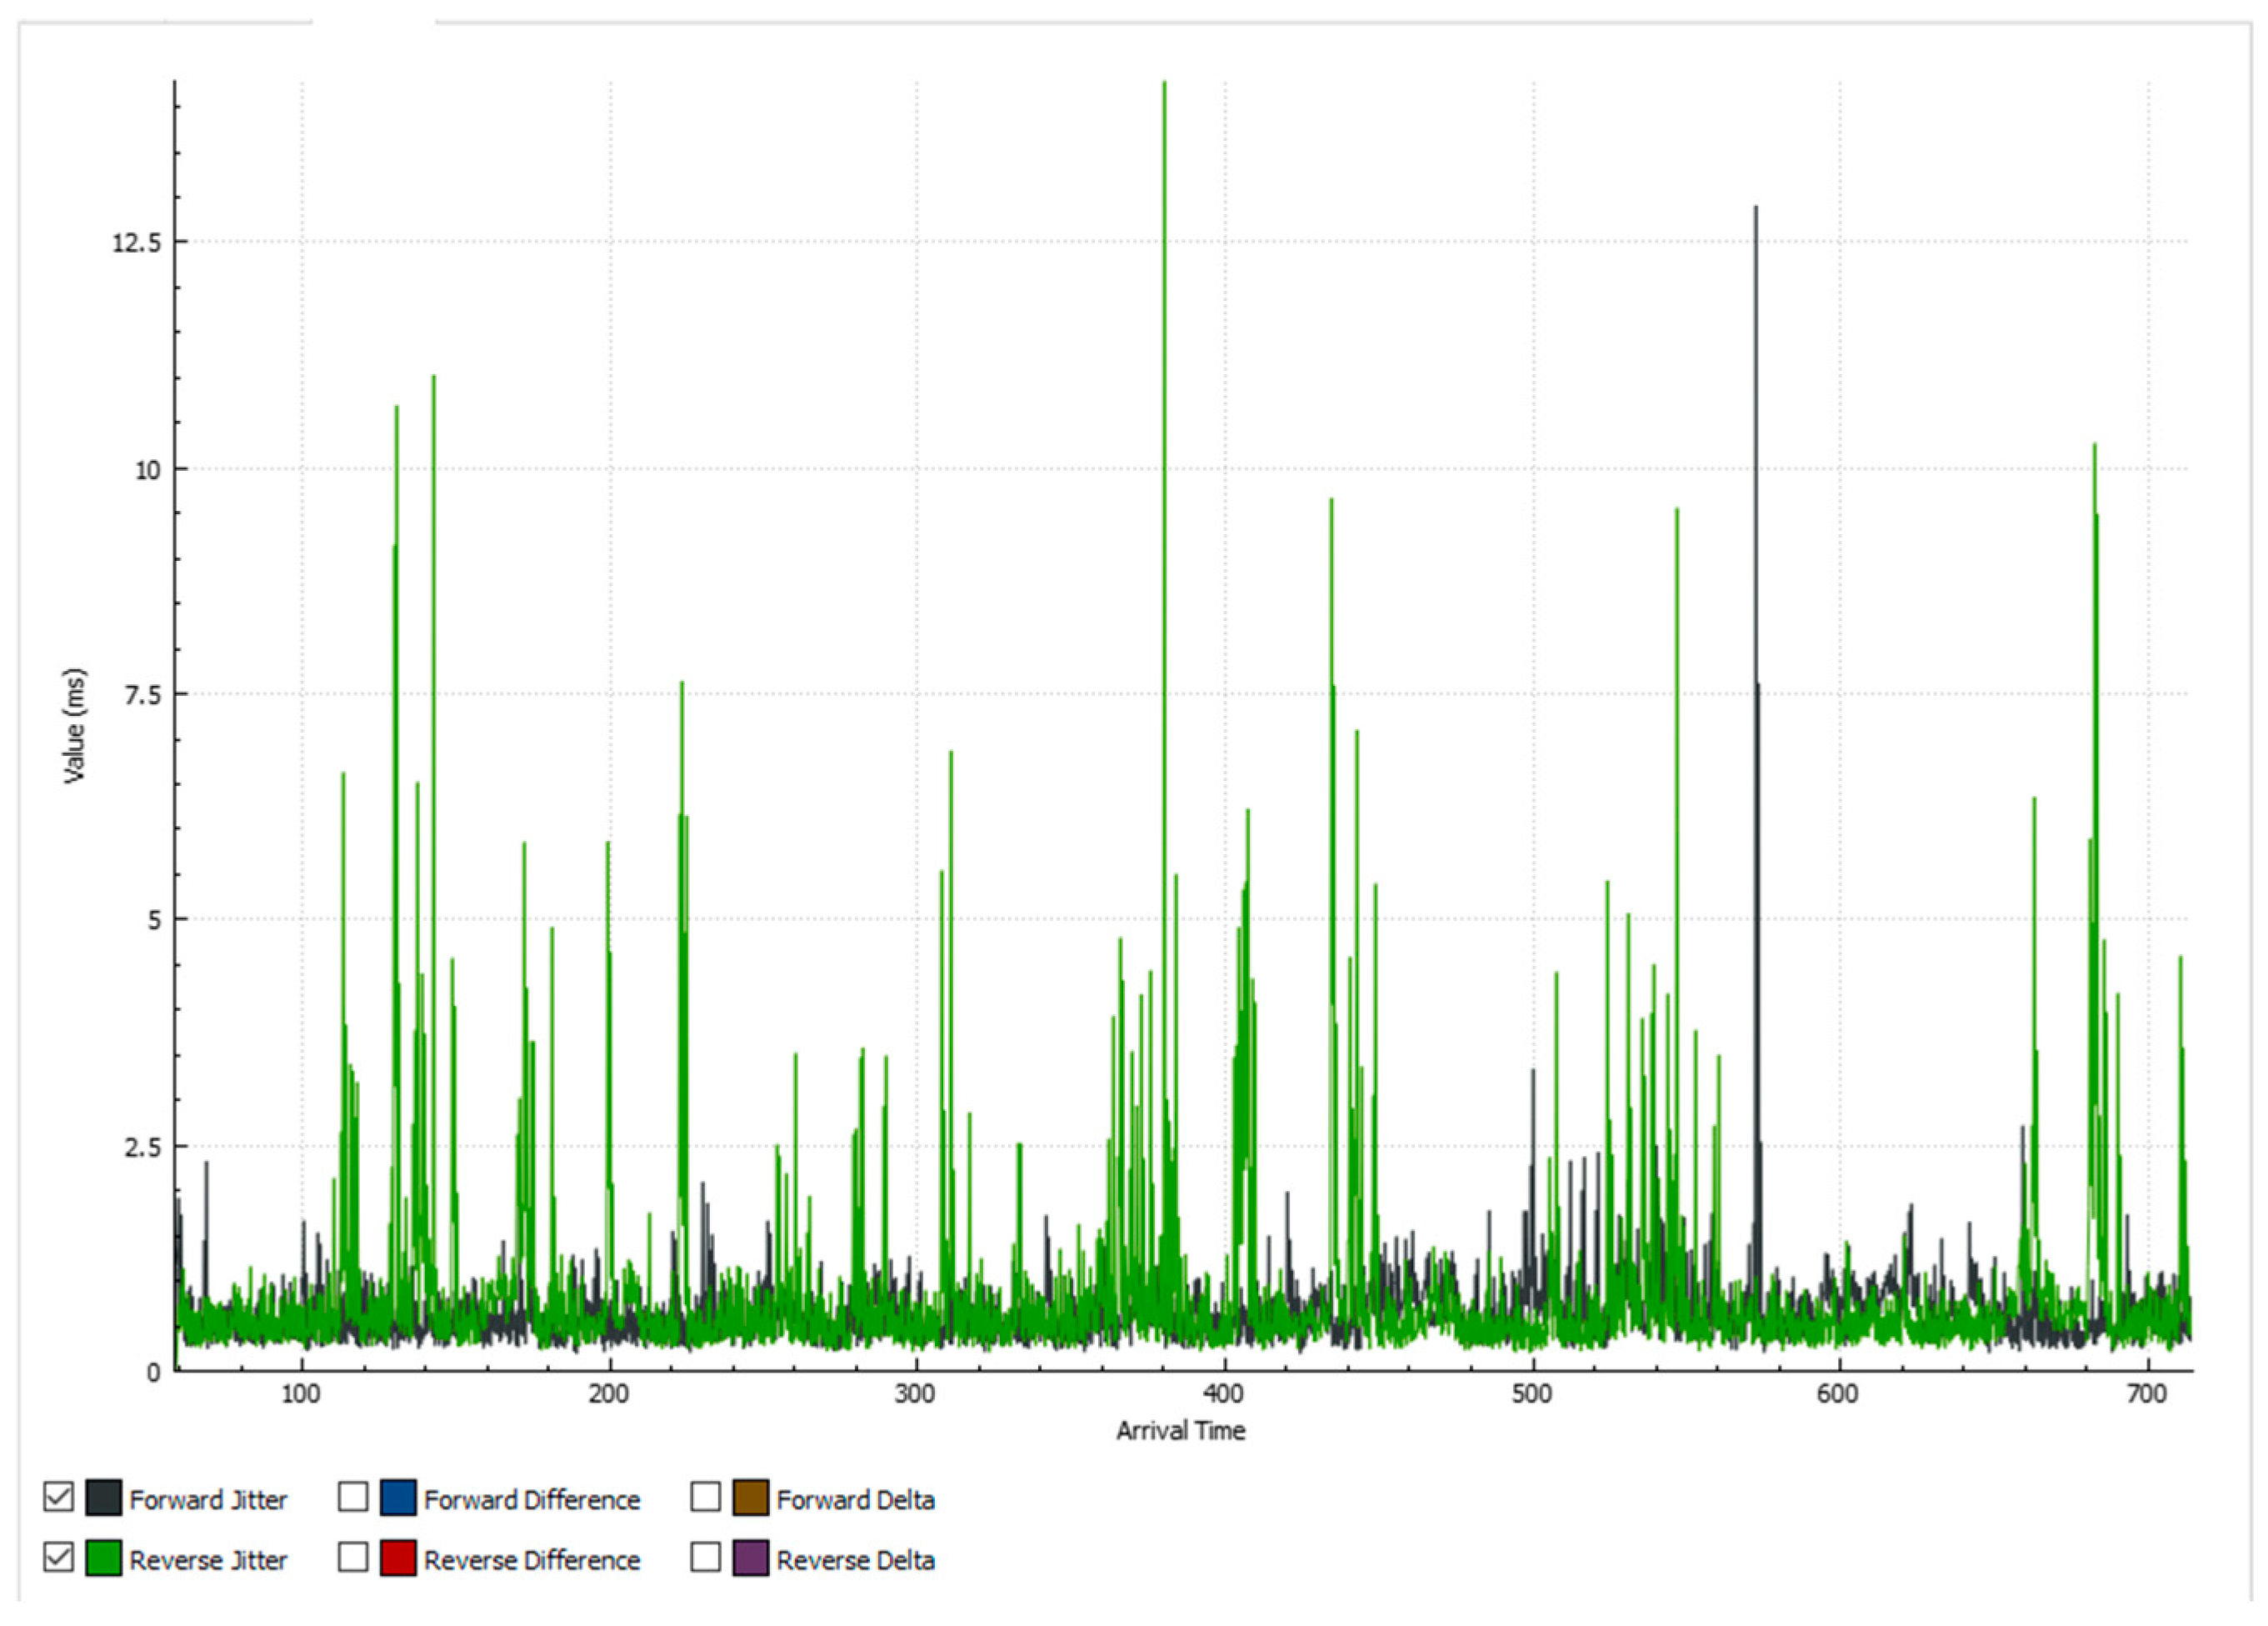
Task: Enable the Forward Delta checkbox
Action: coord(705,1497)
